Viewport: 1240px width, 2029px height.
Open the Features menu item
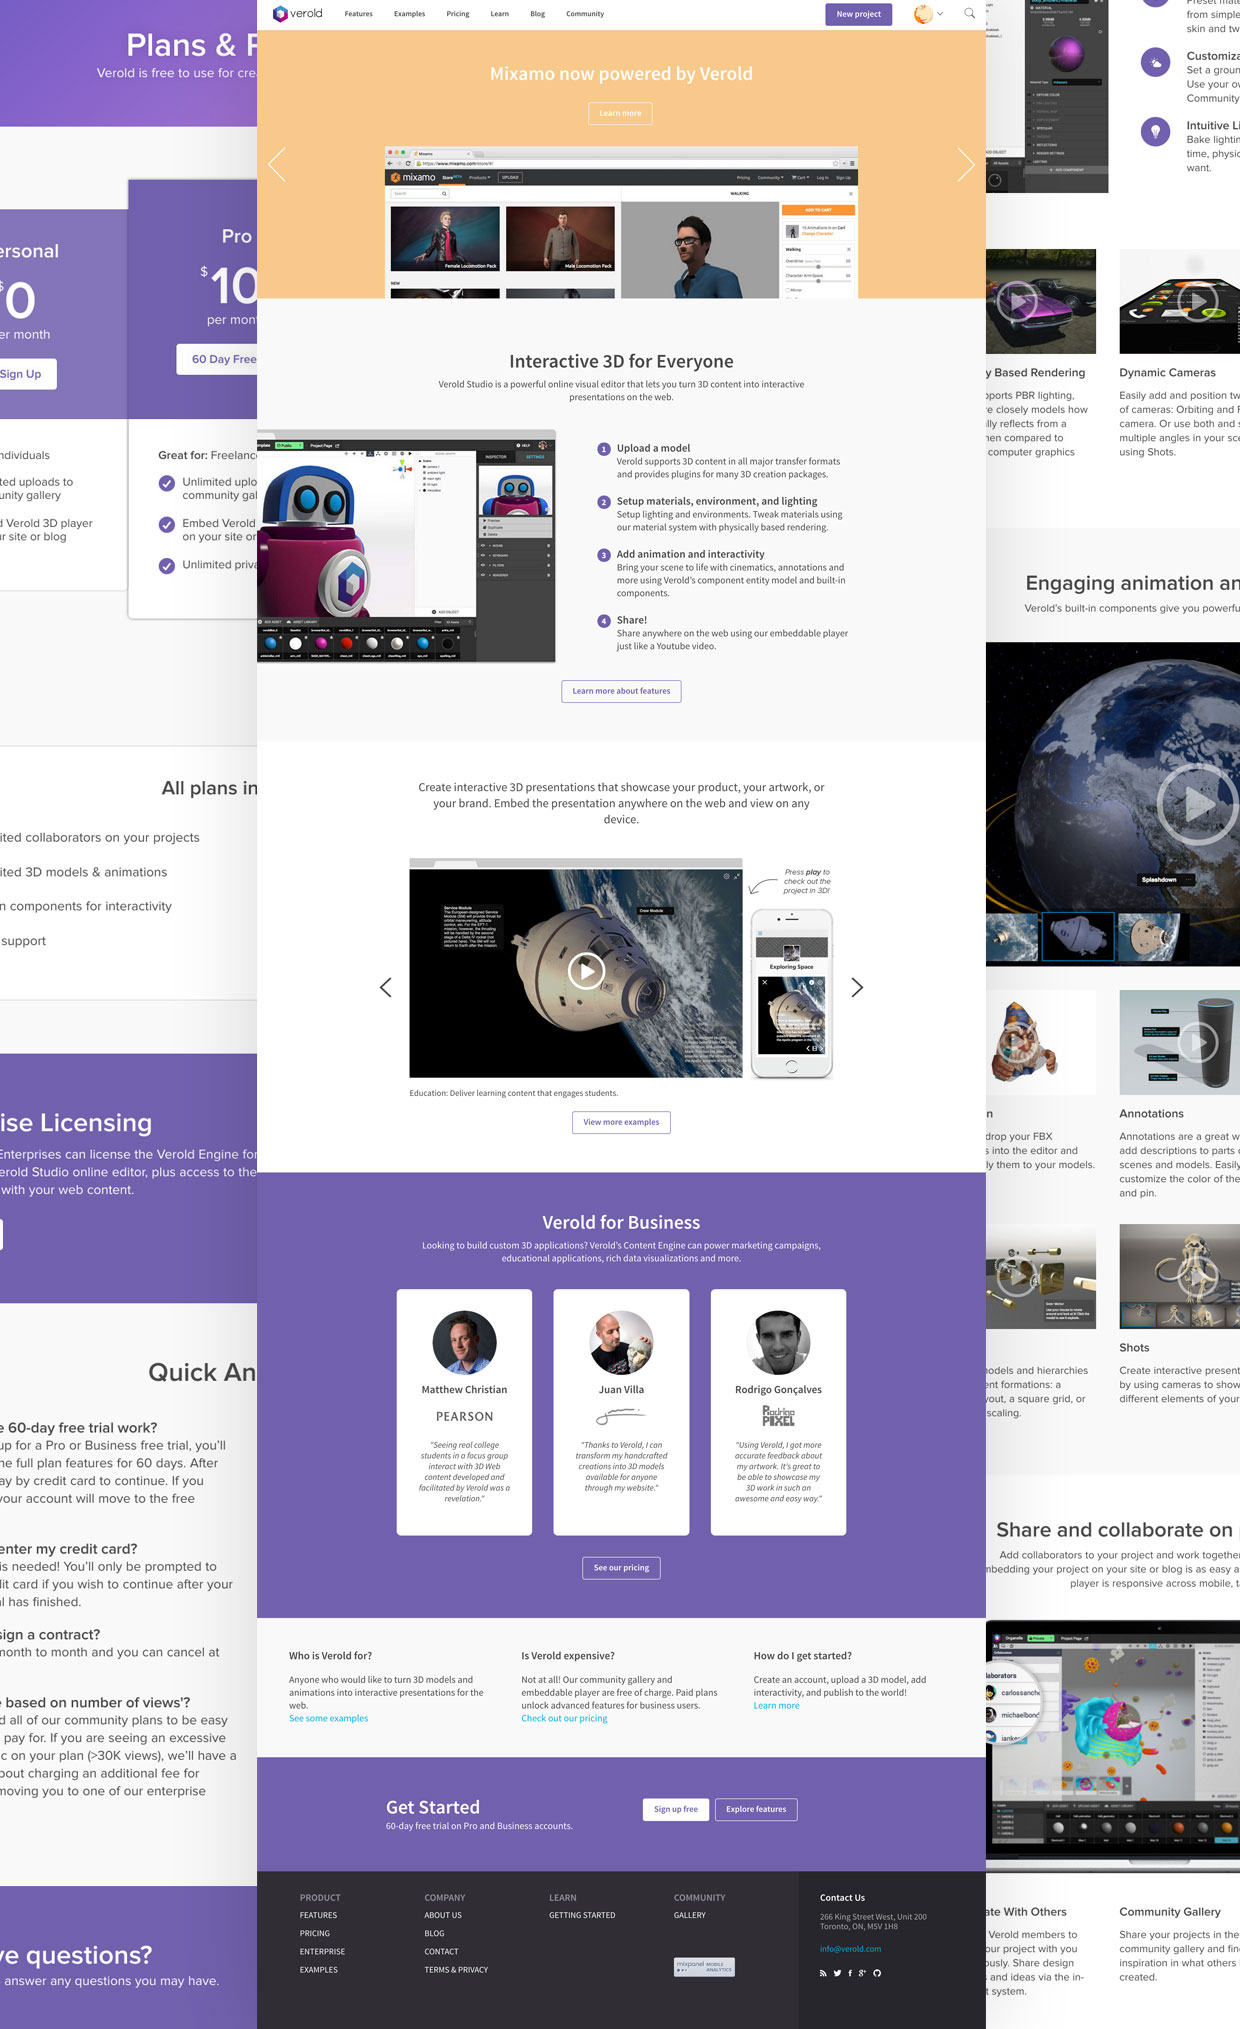pyautogui.click(x=358, y=14)
